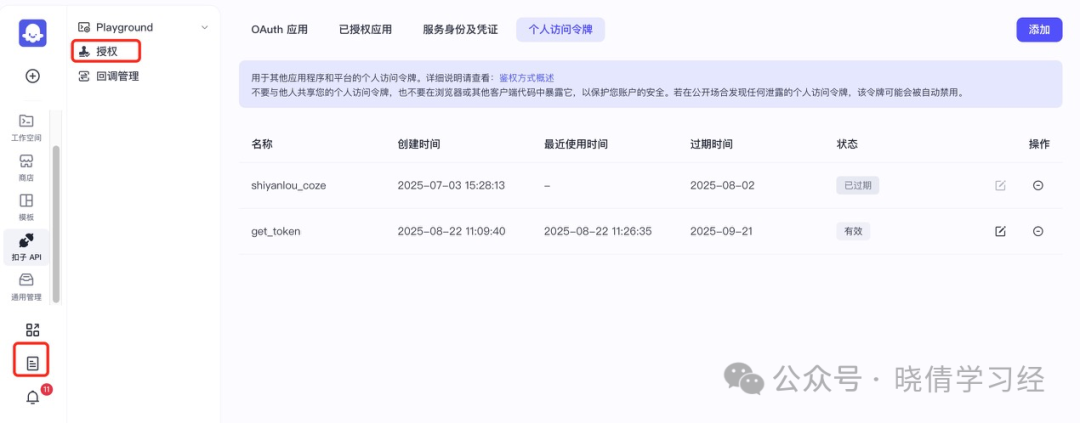This screenshot has height=423, width=1080.
Task: Click the documentation icon in bottom sidebar
Action: [x=32, y=362]
